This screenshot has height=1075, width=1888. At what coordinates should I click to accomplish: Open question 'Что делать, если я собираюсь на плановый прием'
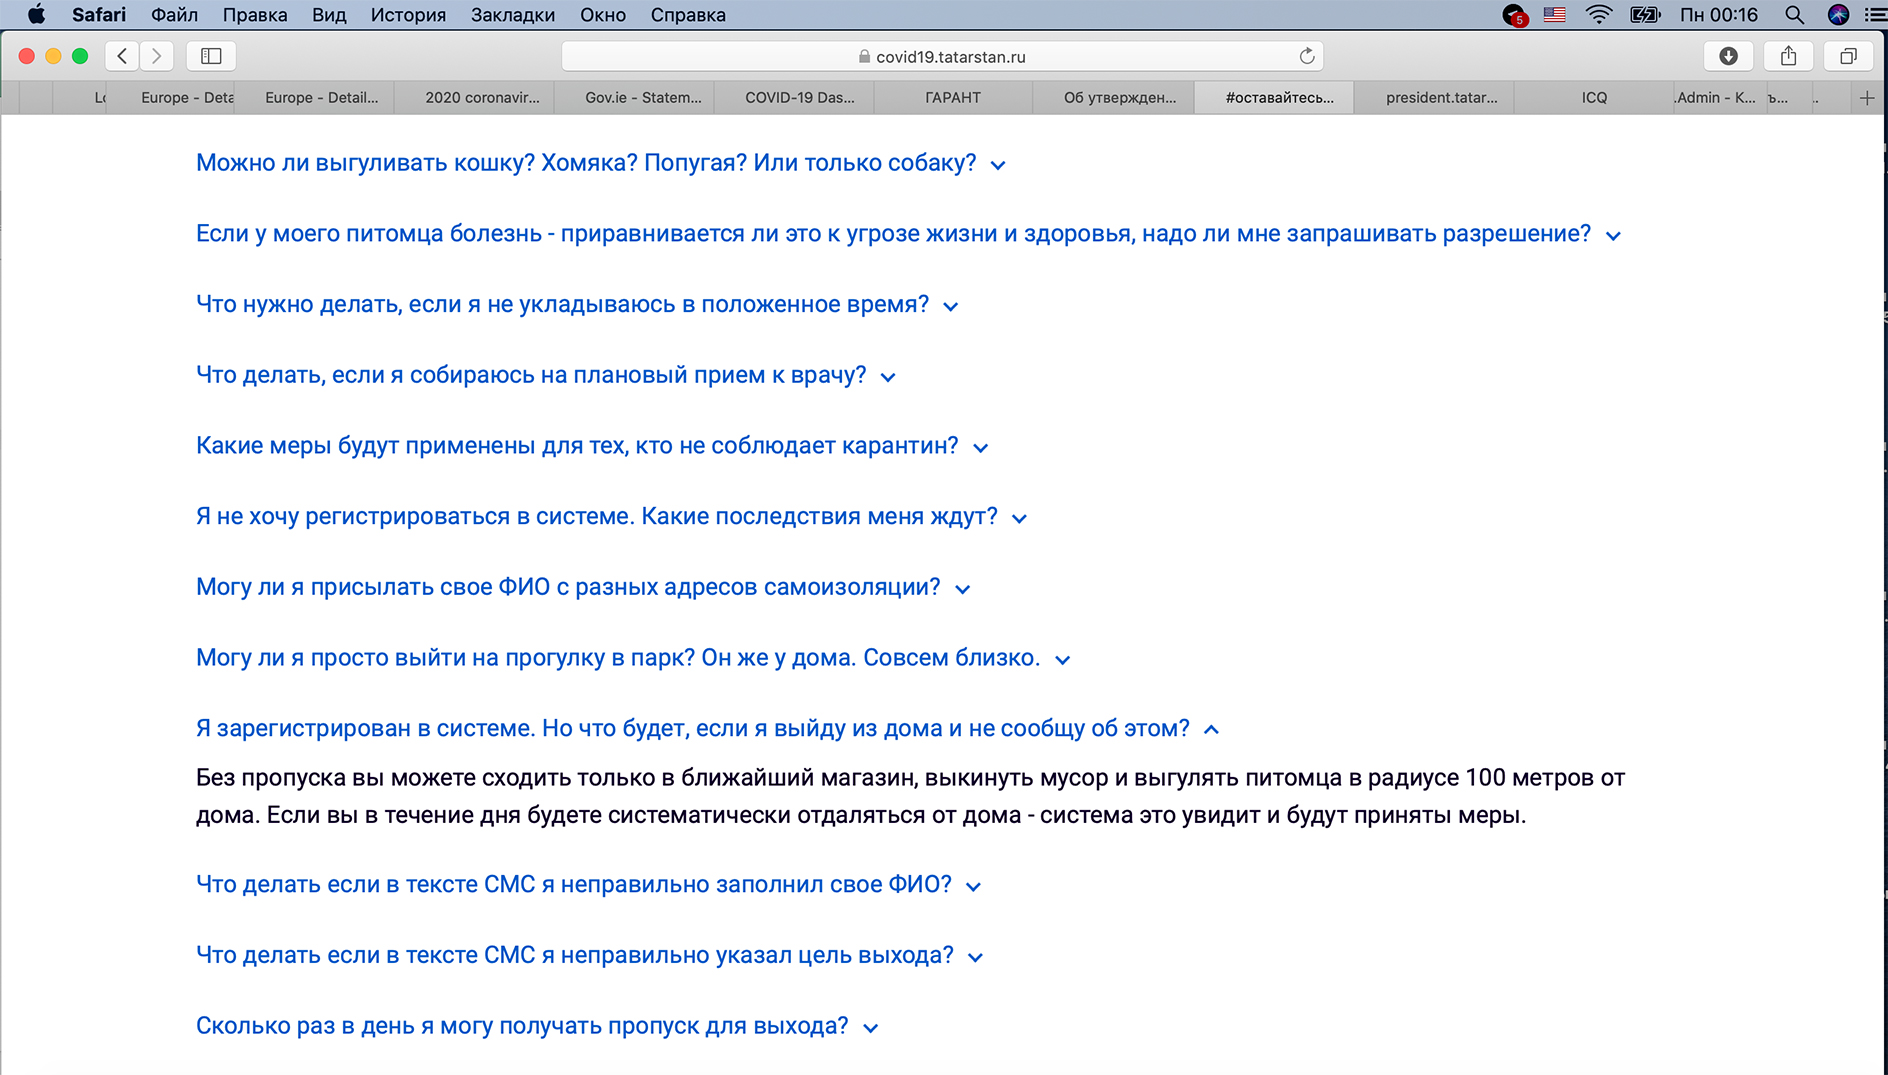546,376
